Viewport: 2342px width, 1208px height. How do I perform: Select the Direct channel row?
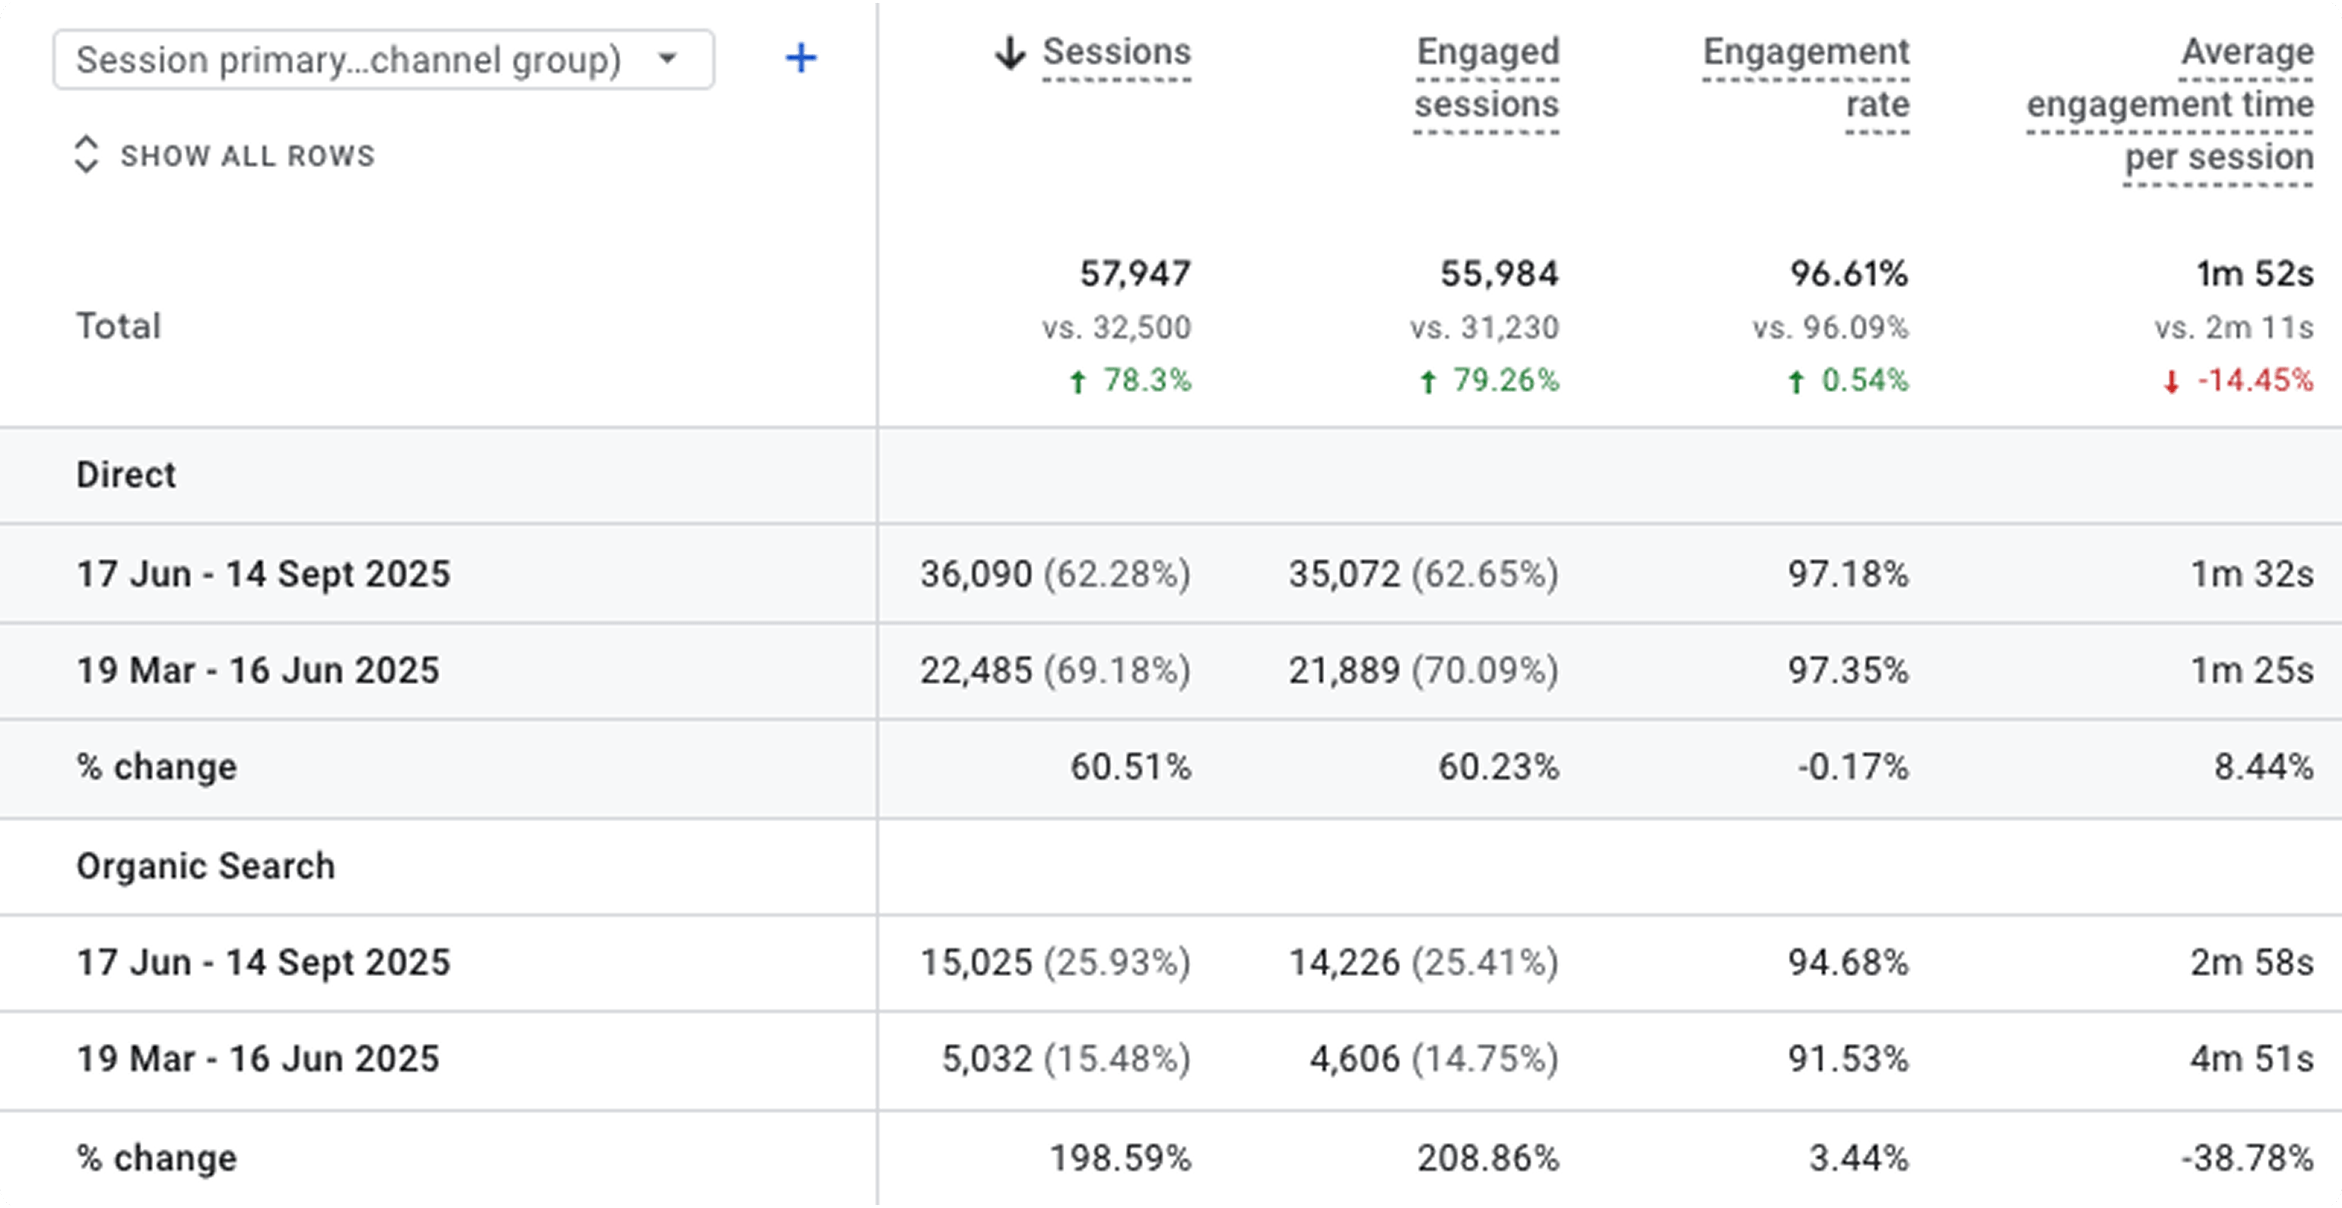(x=126, y=475)
